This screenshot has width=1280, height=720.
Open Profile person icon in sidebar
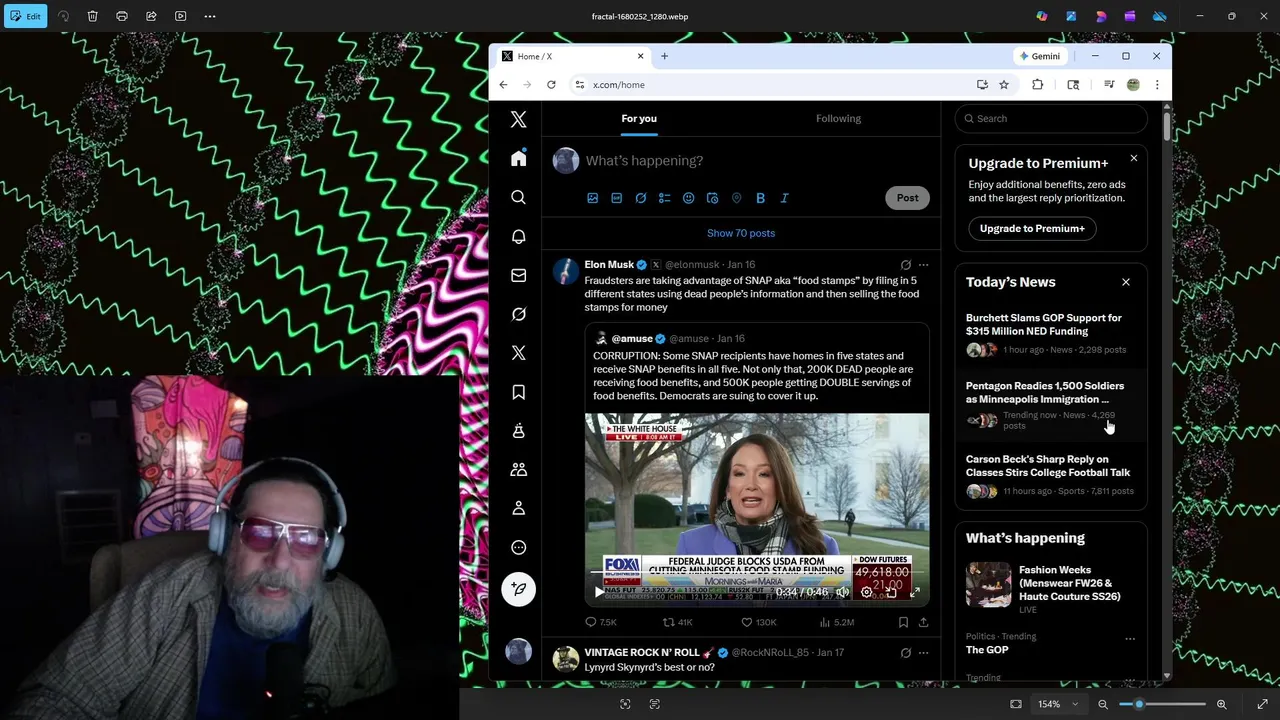tap(518, 508)
